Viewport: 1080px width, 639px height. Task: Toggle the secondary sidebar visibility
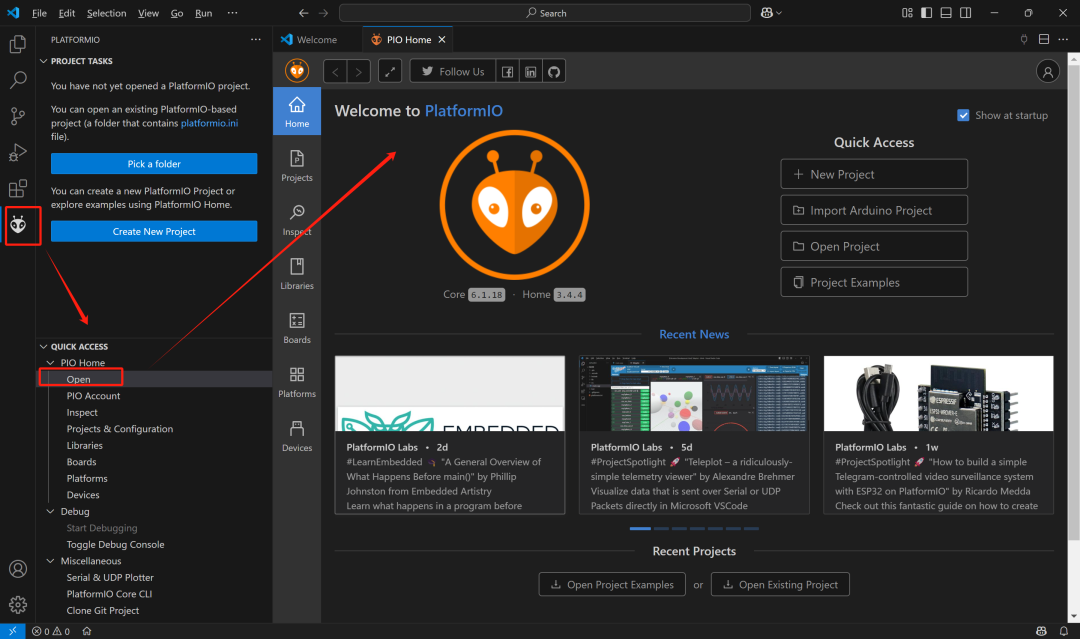tap(965, 11)
